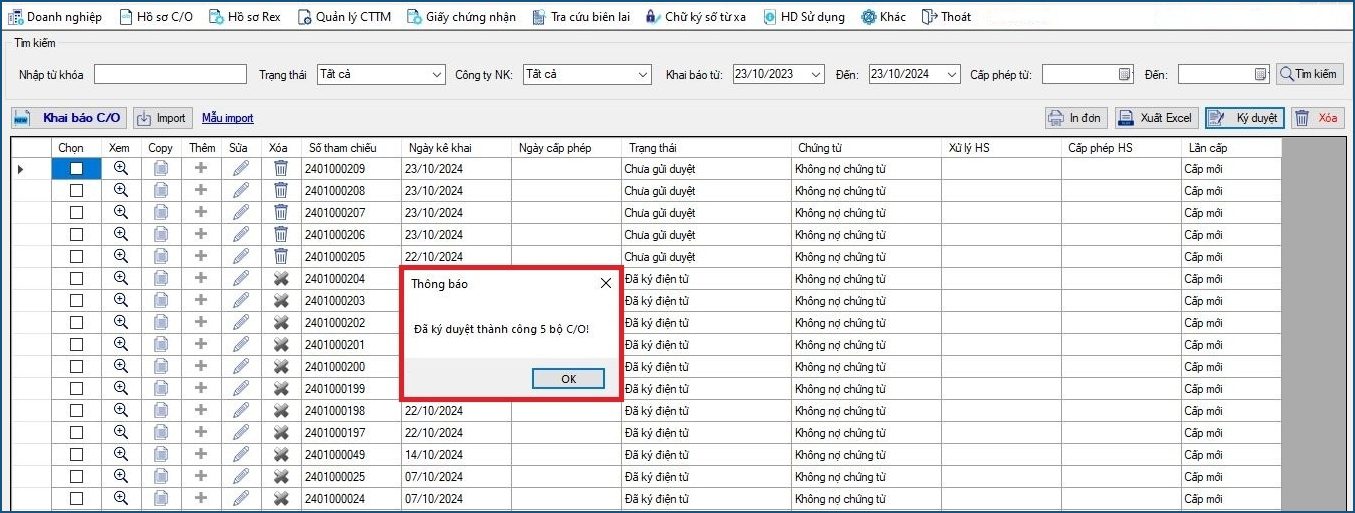Open the Đến 23/10/2024 date dropdown
Screen dimensions: 1355x513
pyautogui.click(x=952, y=74)
